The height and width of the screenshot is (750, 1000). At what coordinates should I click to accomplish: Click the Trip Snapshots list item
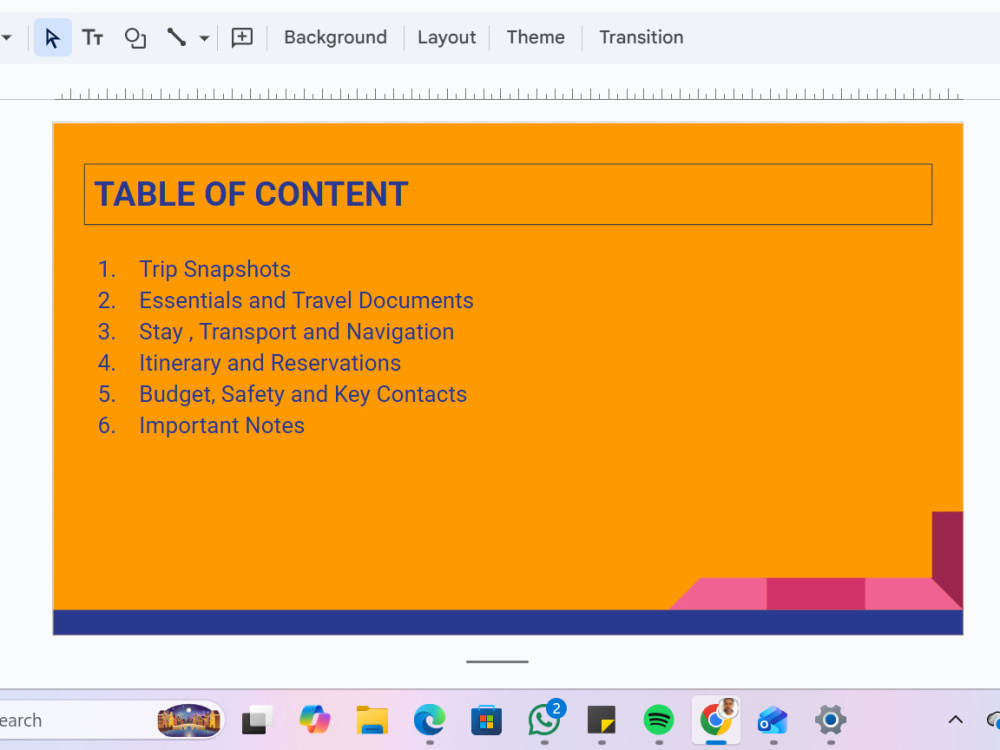[215, 269]
